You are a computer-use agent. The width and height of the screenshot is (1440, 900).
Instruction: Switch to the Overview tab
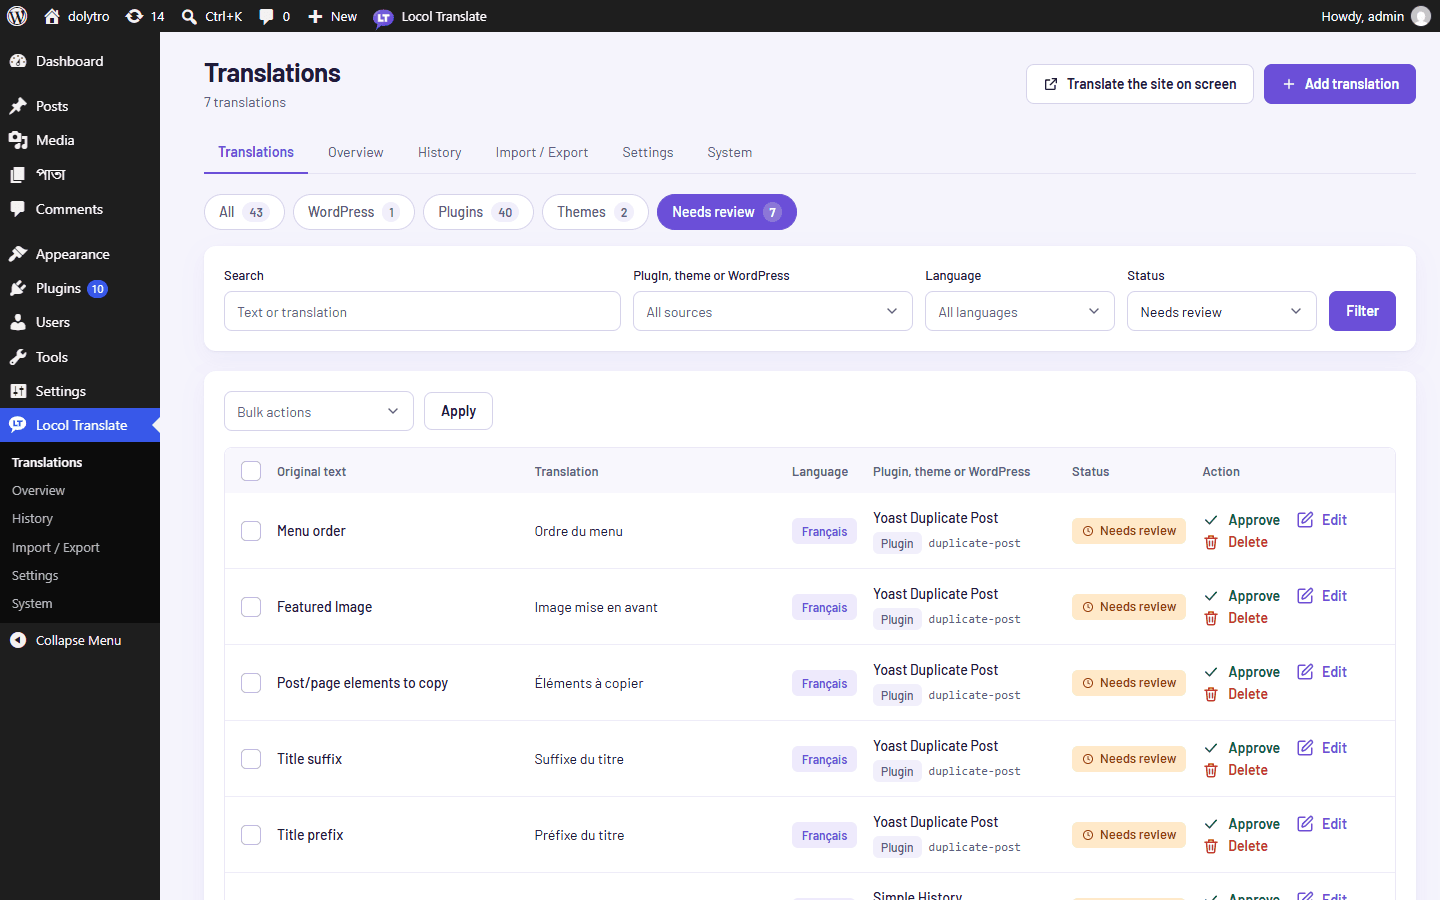(355, 152)
